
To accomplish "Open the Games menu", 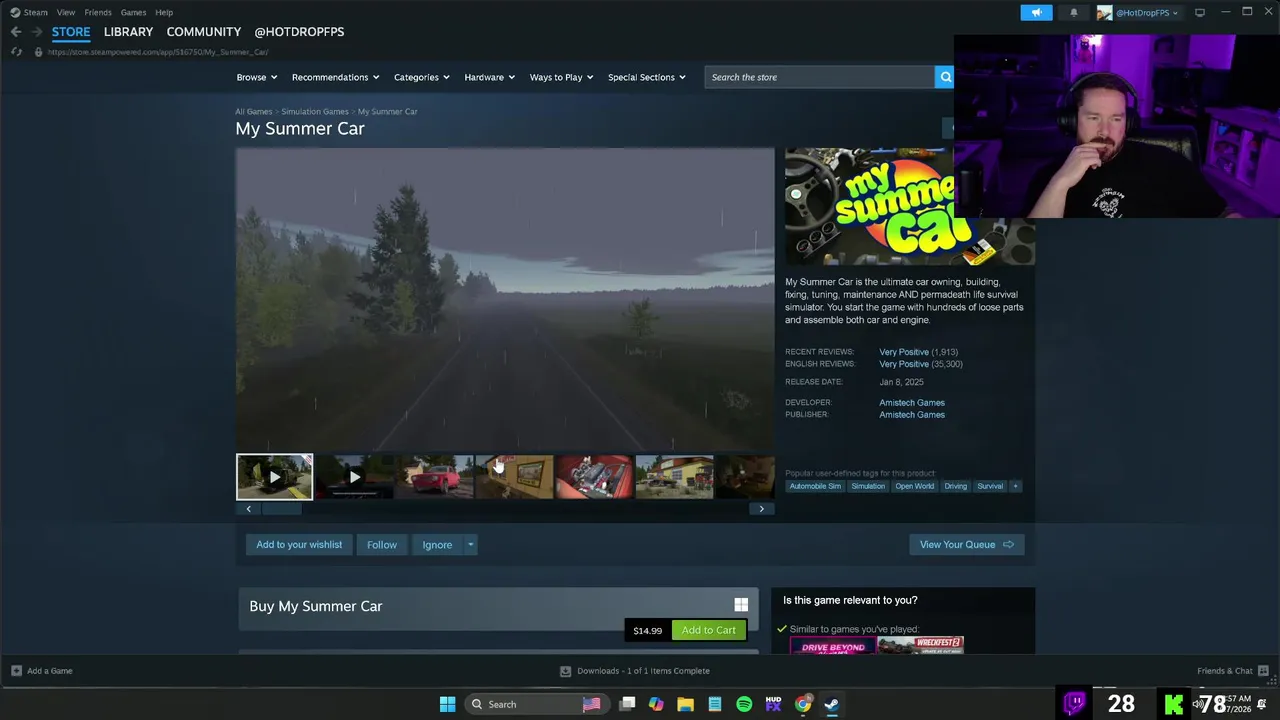I will [x=133, y=12].
